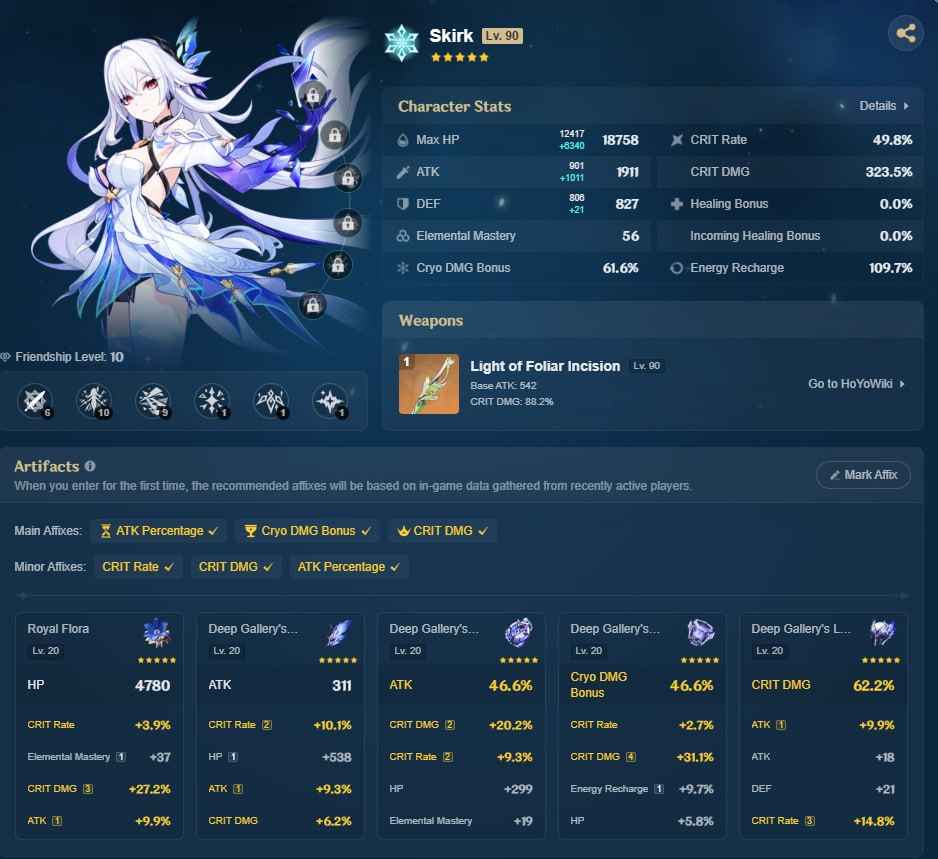Click the weapon CRIT DMG: 88.2% text
The width and height of the screenshot is (938, 859).
(x=511, y=401)
